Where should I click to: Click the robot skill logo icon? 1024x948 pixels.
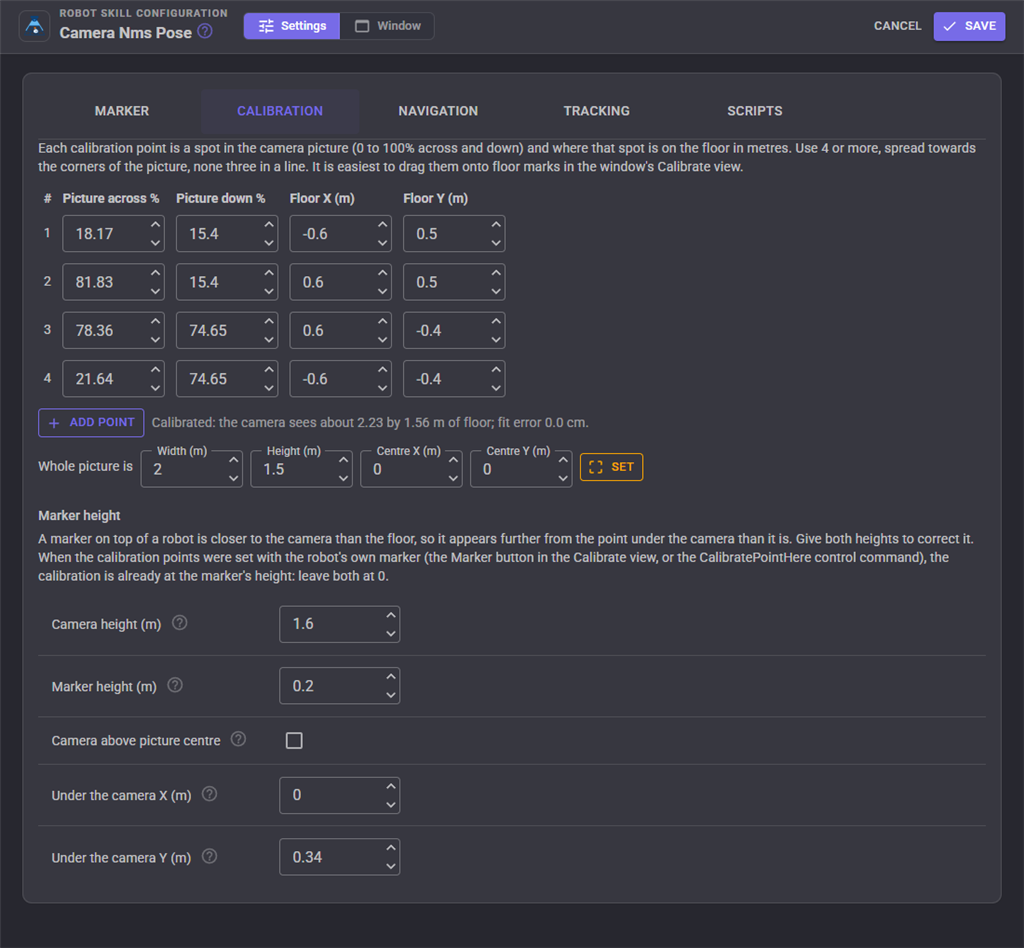pos(35,27)
